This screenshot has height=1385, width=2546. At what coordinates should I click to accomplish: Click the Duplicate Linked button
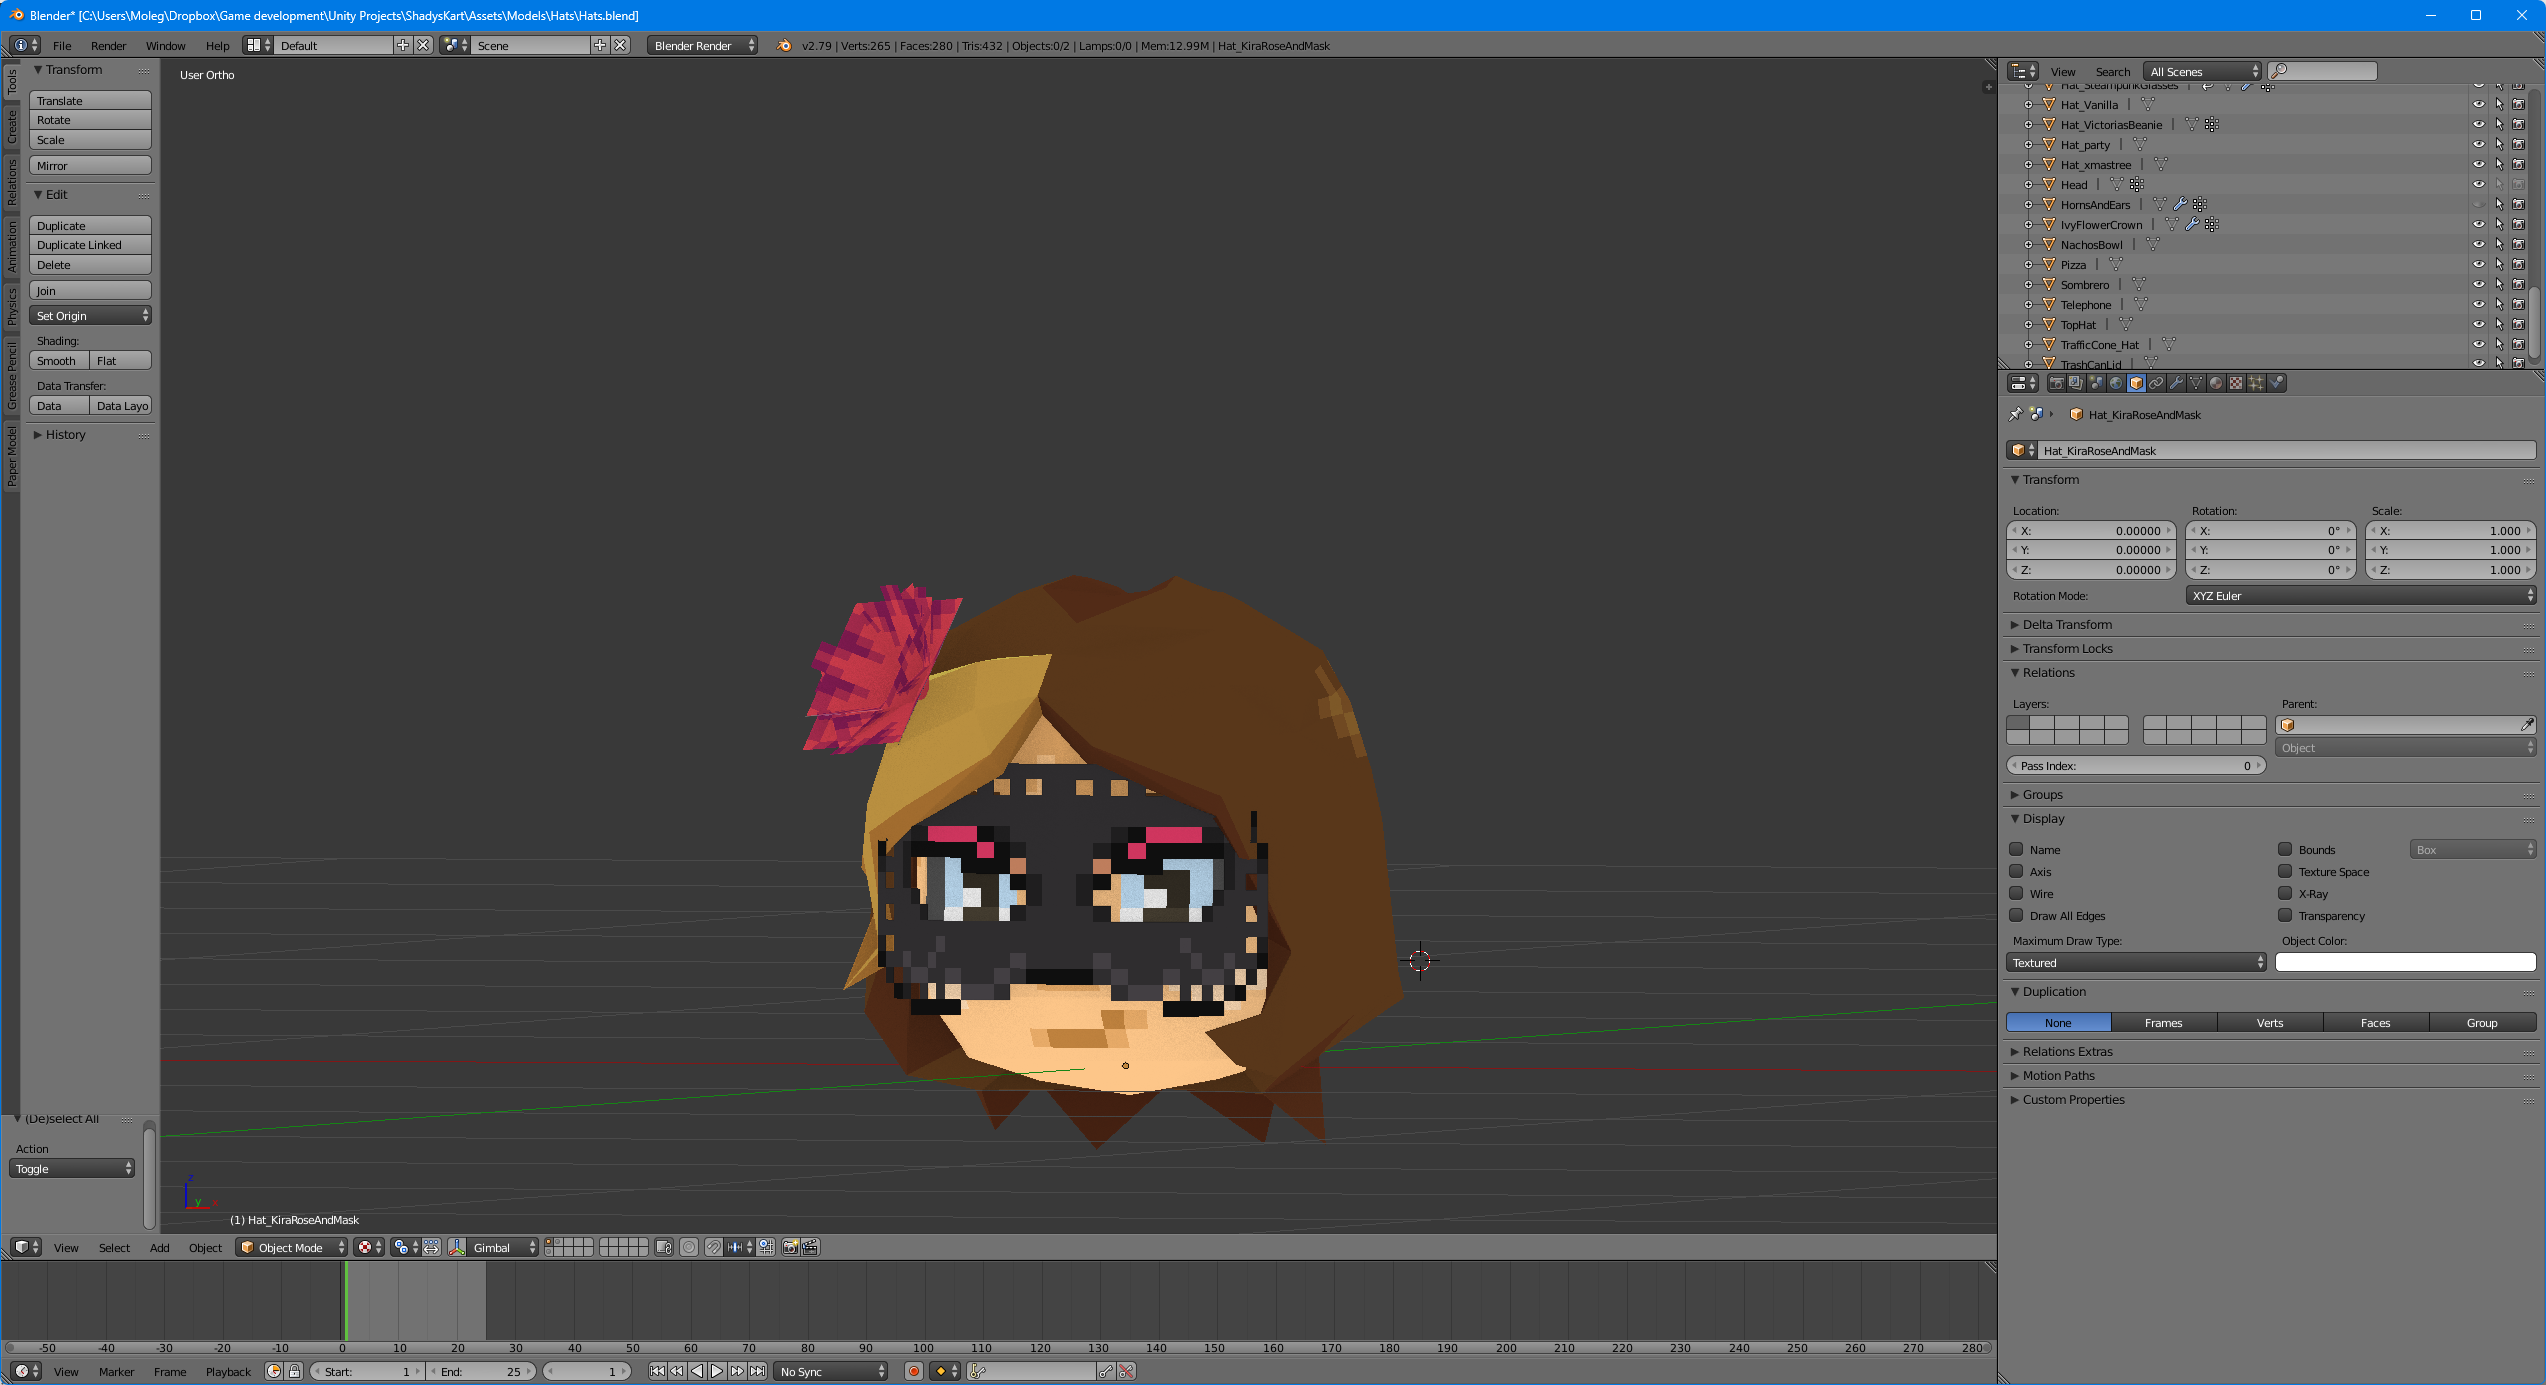click(x=90, y=245)
